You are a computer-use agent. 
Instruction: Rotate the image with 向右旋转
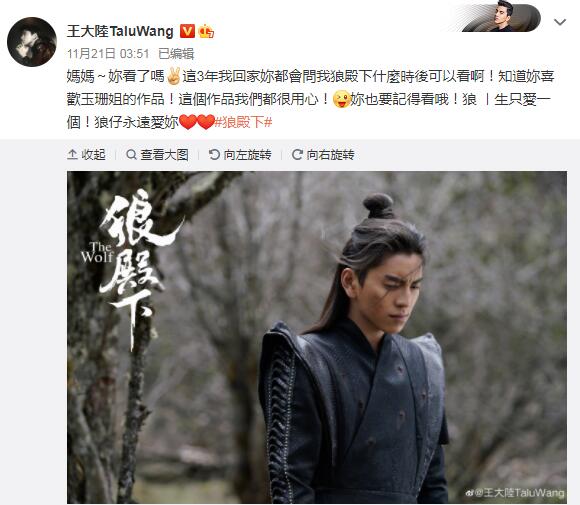click(x=323, y=155)
